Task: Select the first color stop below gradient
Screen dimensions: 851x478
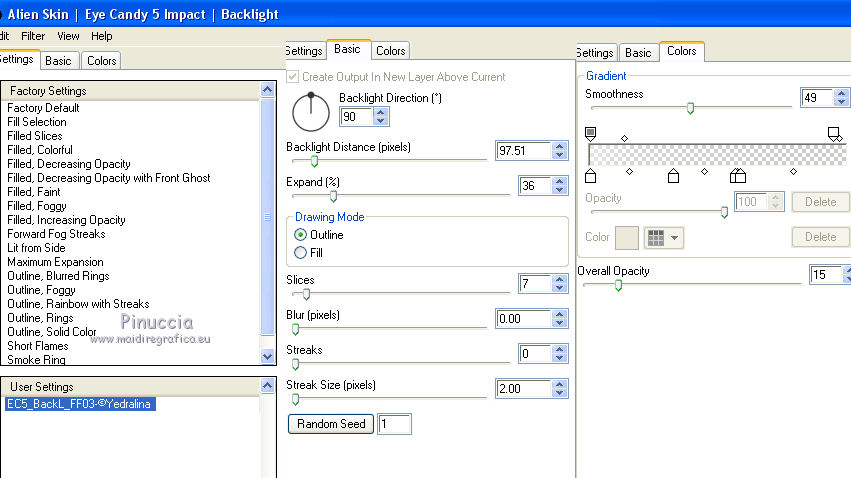Action: click(590, 176)
